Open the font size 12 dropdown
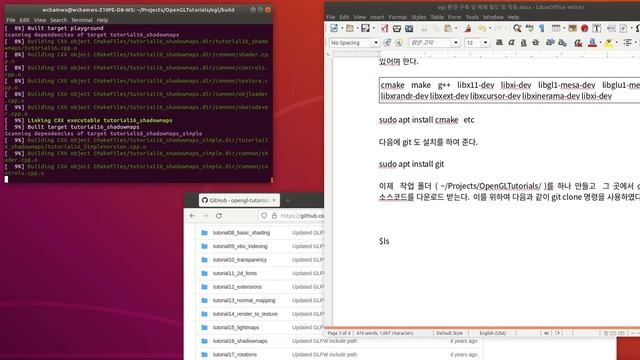This screenshot has height=360, width=640. pyautogui.click(x=485, y=42)
